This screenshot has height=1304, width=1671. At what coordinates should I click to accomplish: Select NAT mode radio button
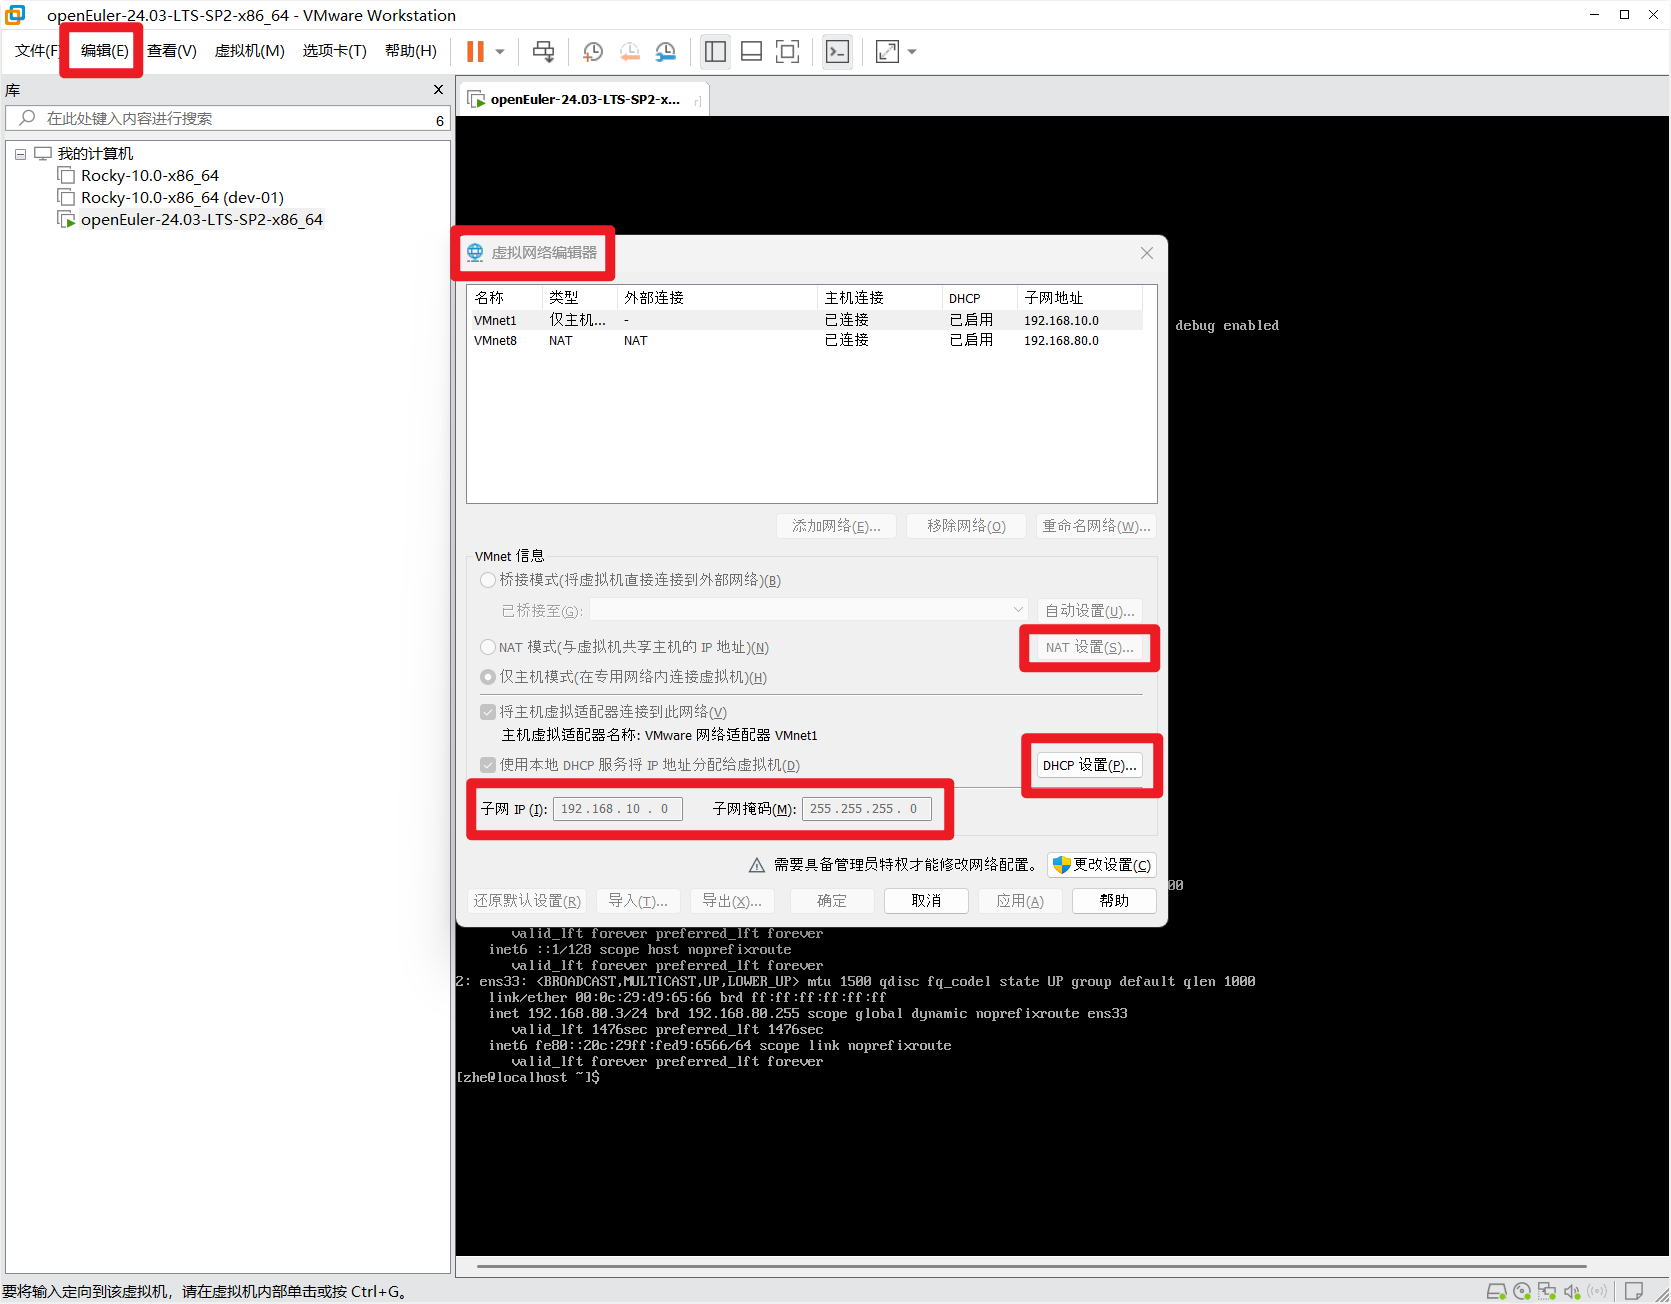(488, 647)
